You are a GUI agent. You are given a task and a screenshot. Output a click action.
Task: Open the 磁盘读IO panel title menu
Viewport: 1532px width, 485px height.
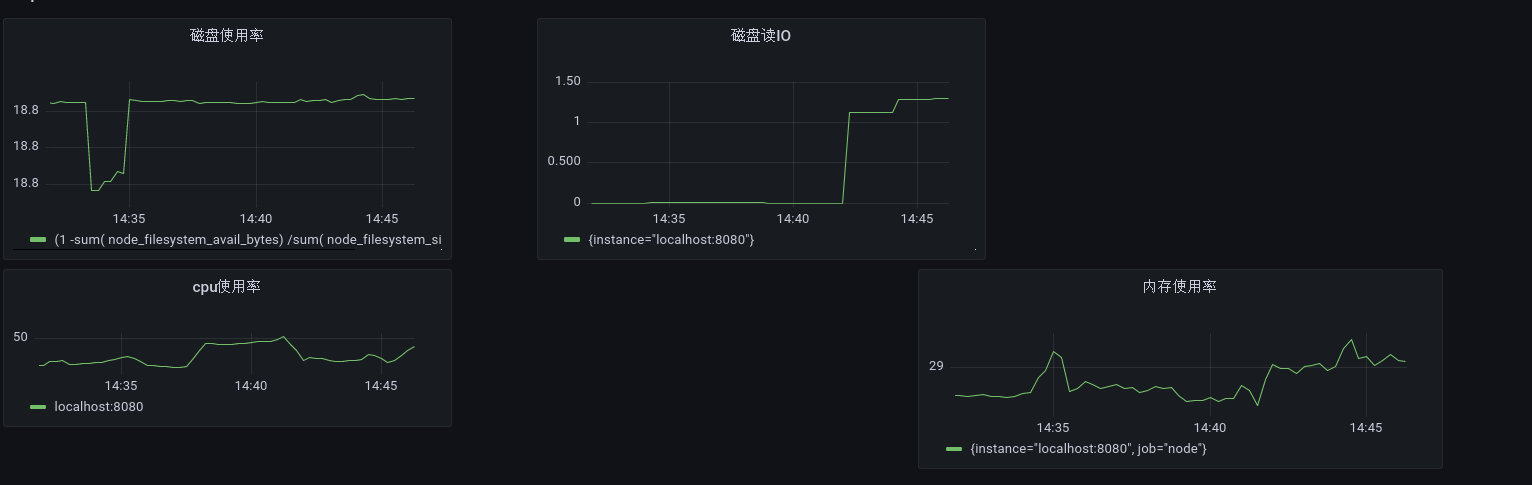(761, 36)
